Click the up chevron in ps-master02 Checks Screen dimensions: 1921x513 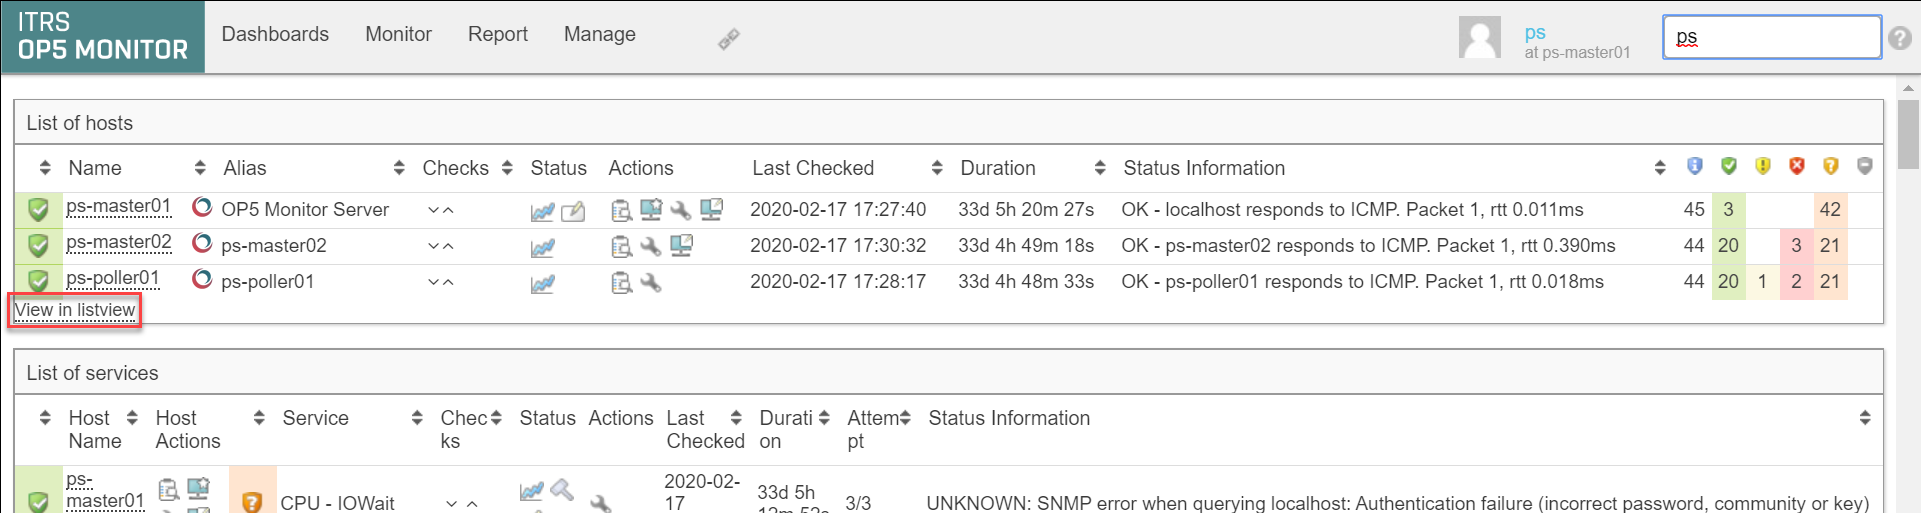[x=448, y=247]
